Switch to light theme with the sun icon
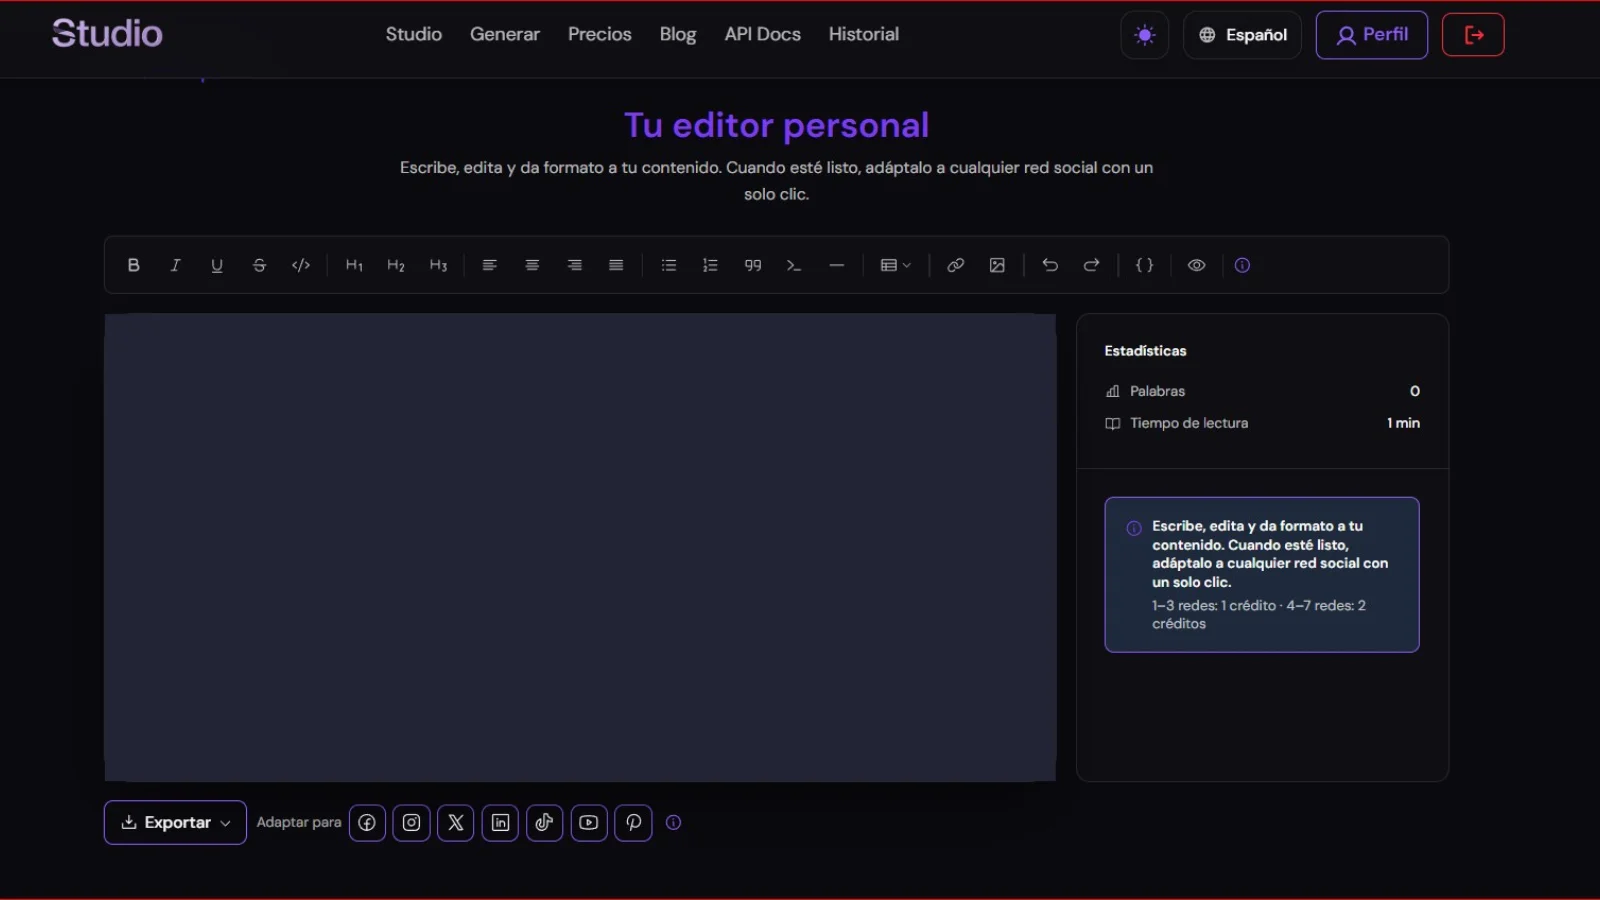Viewport: 1600px width, 900px height. [1144, 34]
